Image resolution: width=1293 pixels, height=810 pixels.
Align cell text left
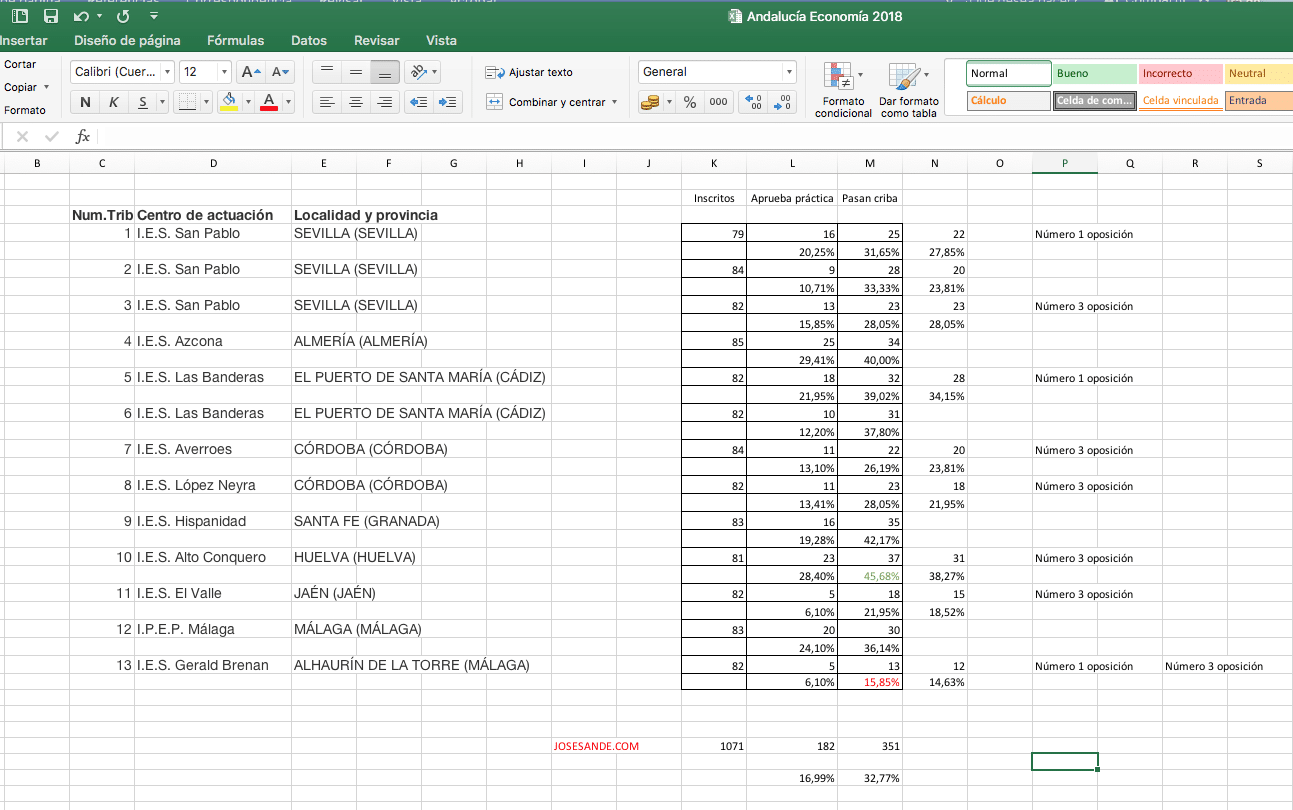point(327,102)
